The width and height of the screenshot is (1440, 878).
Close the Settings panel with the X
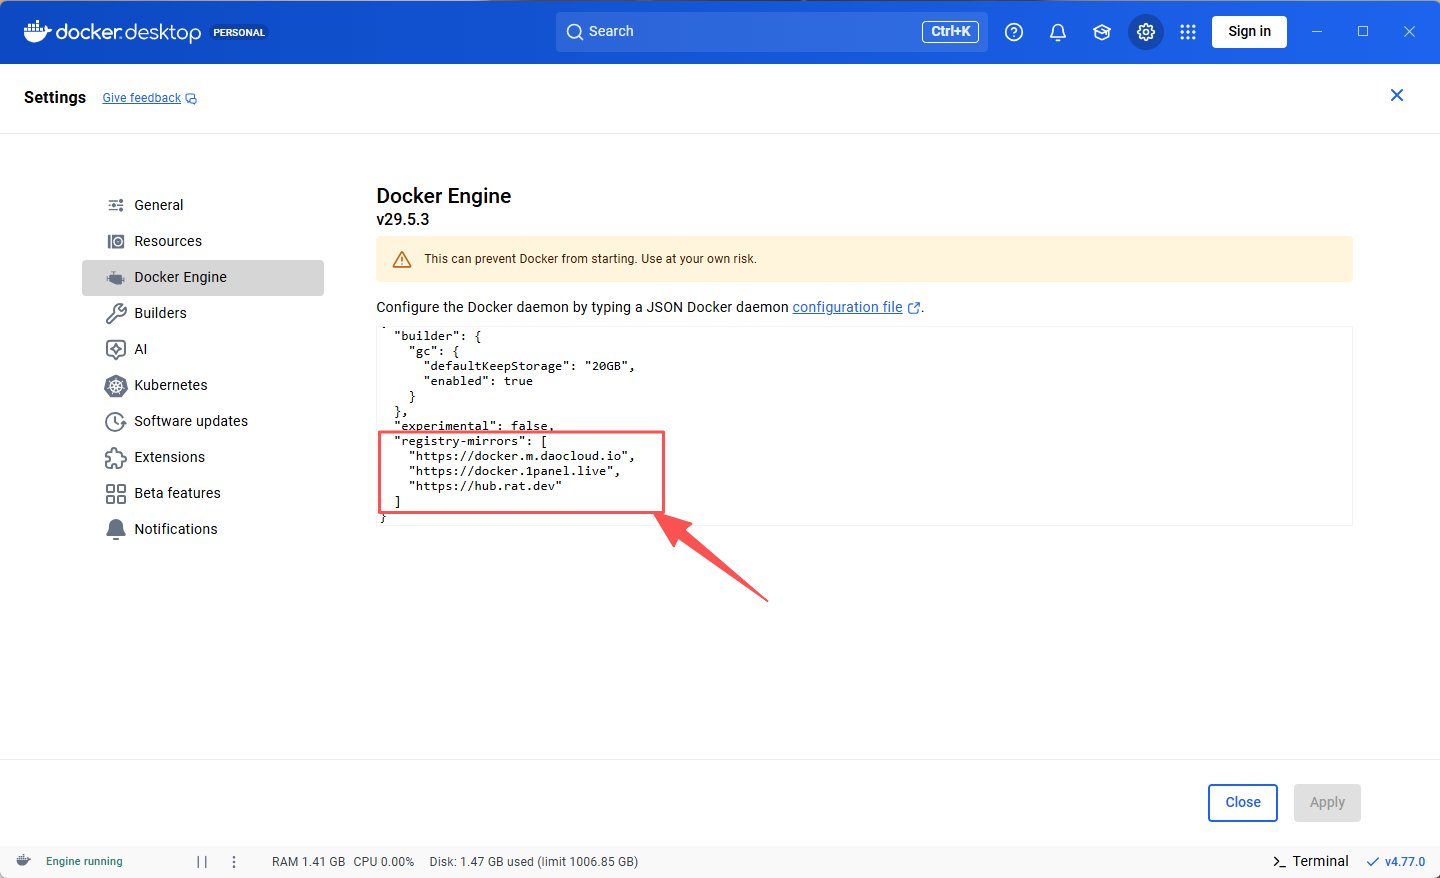[1397, 95]
